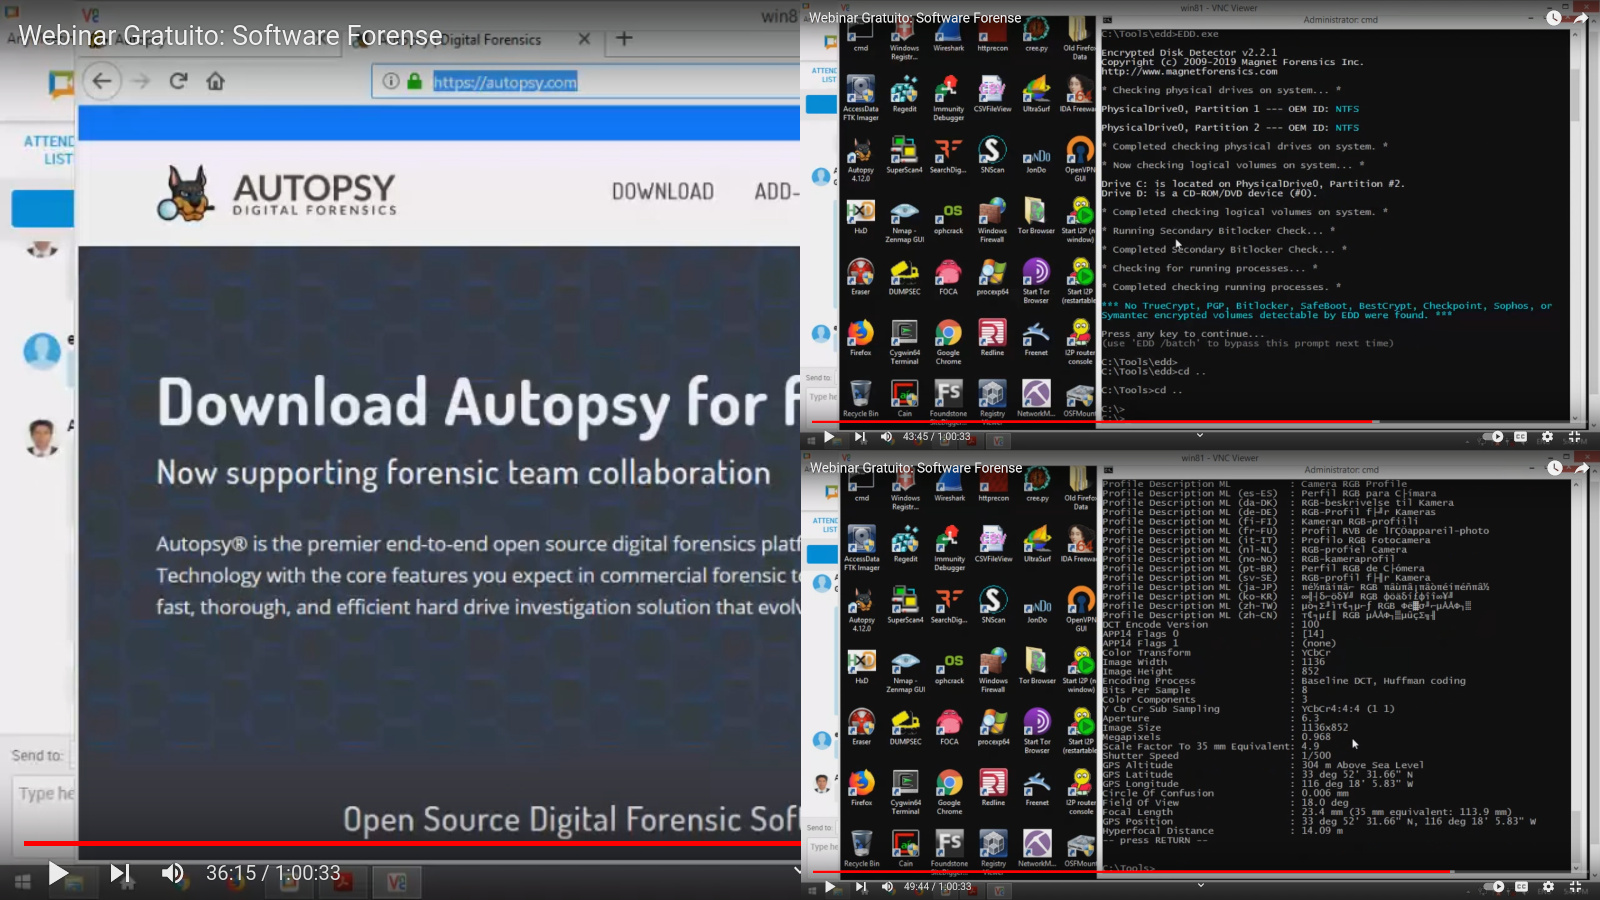This screenshot has width=1600, height=900.
Task: Open Google Chrome in the 49:44 video
Action: pyautogui.click(x=949, y=792)
